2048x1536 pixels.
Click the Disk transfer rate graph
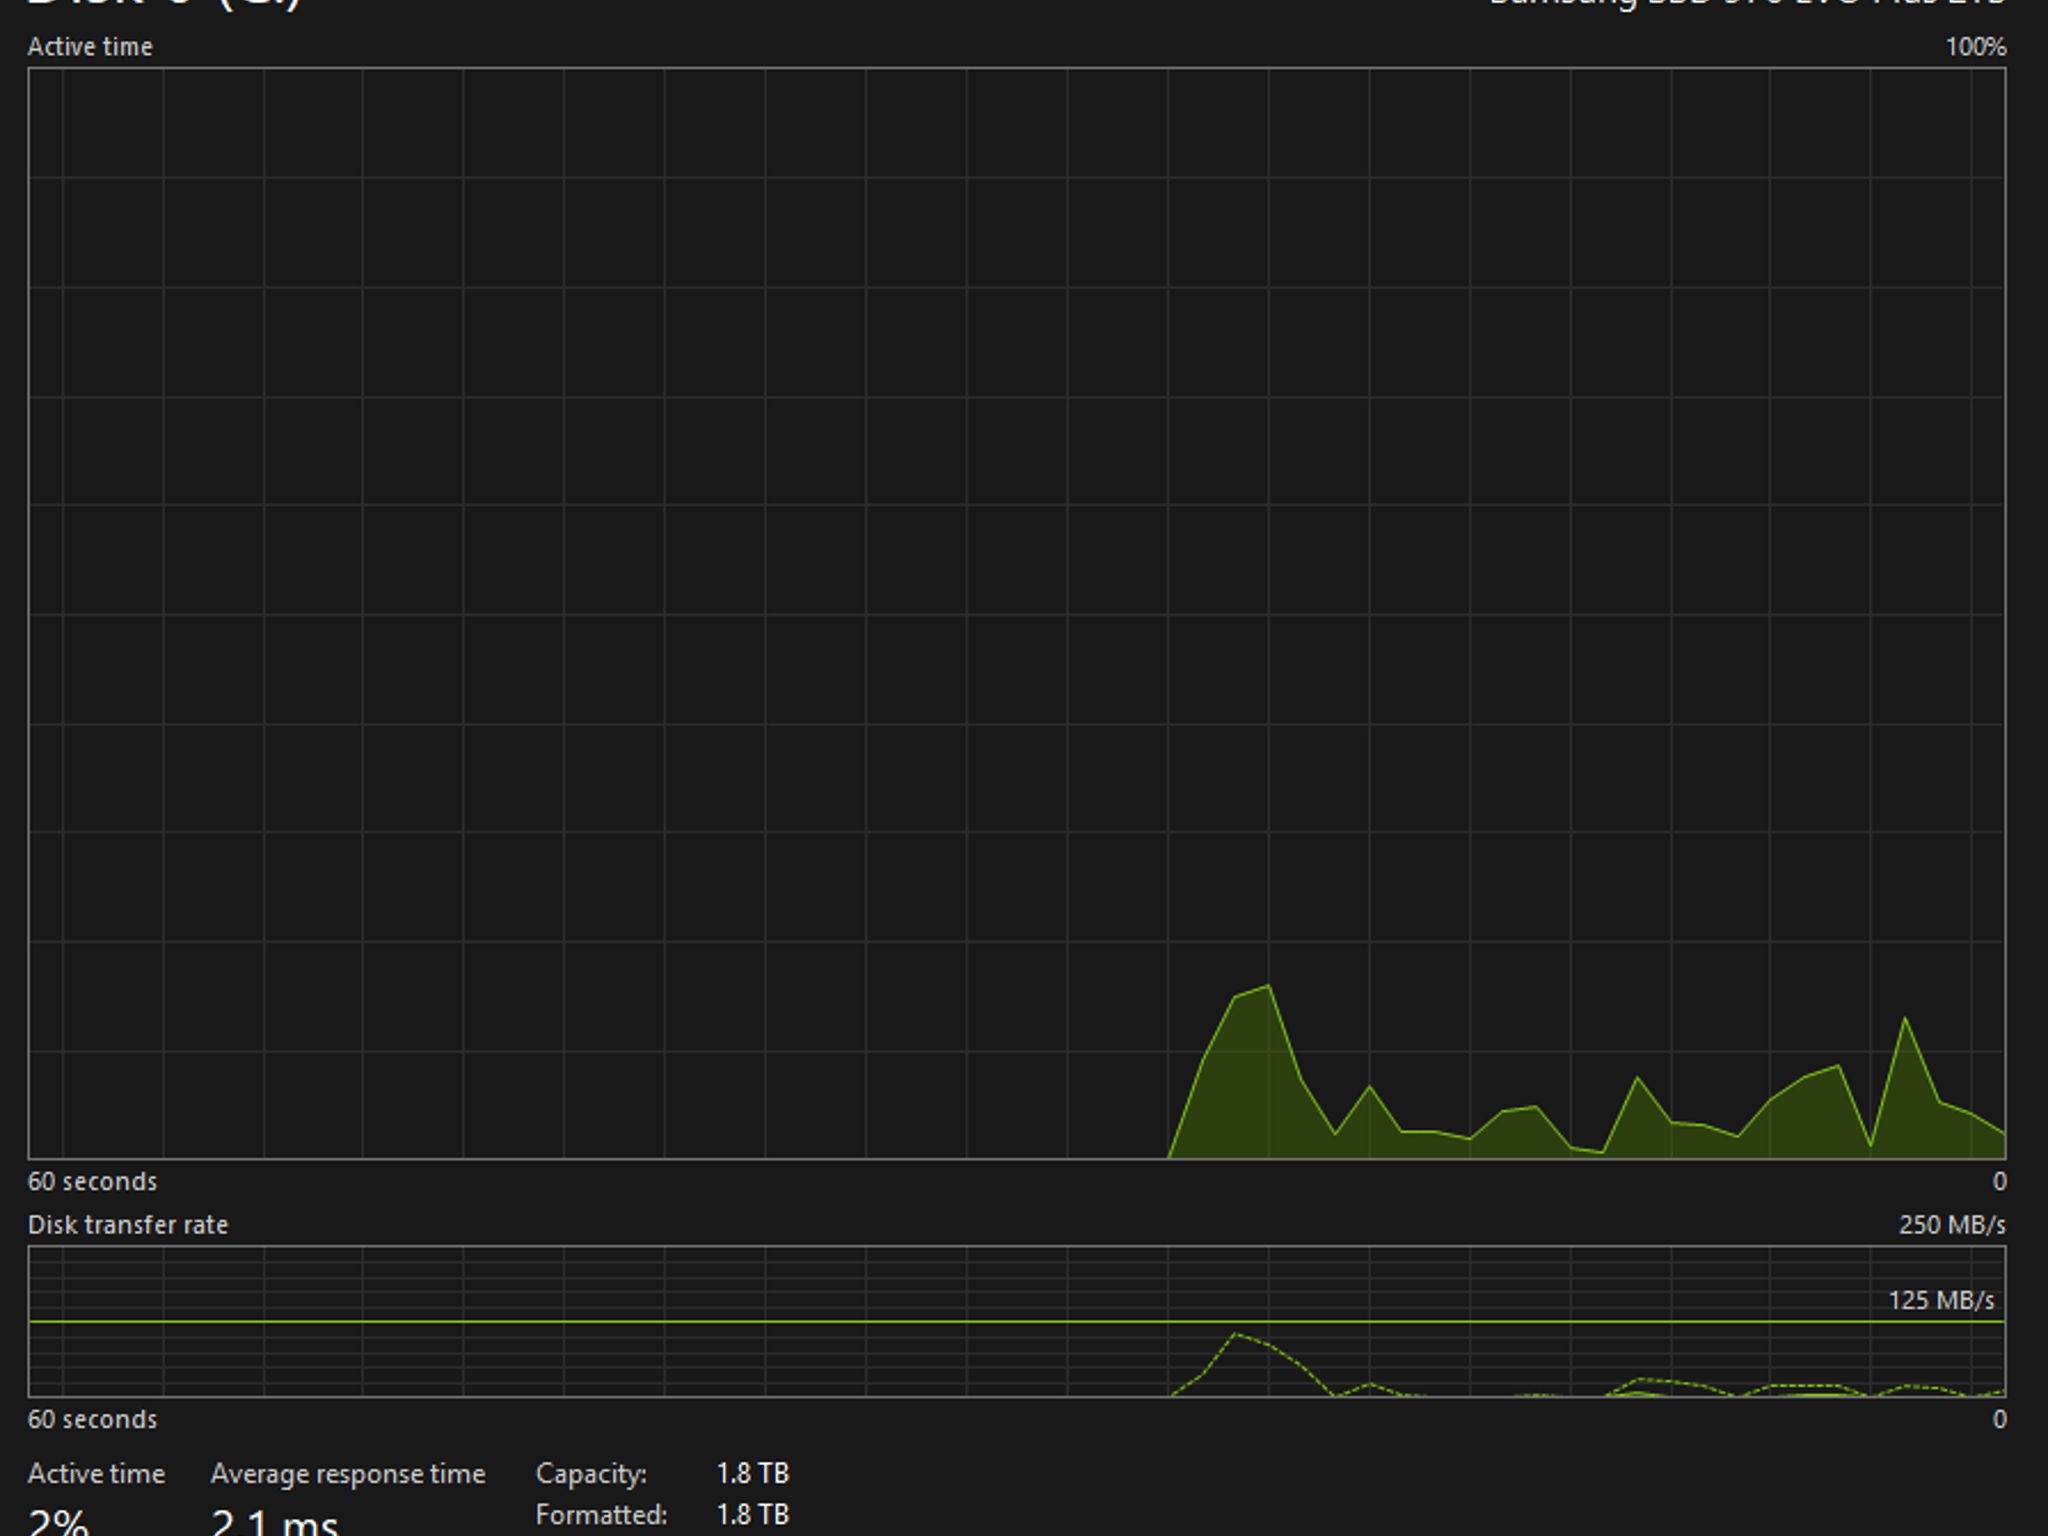click(1016, 1321)
